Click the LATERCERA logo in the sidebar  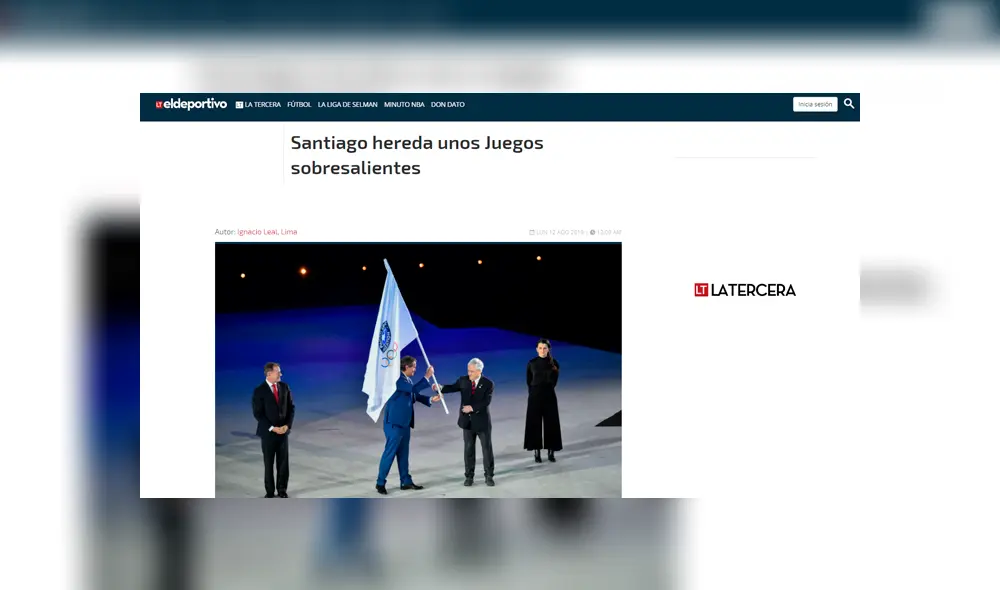[745, 290]
